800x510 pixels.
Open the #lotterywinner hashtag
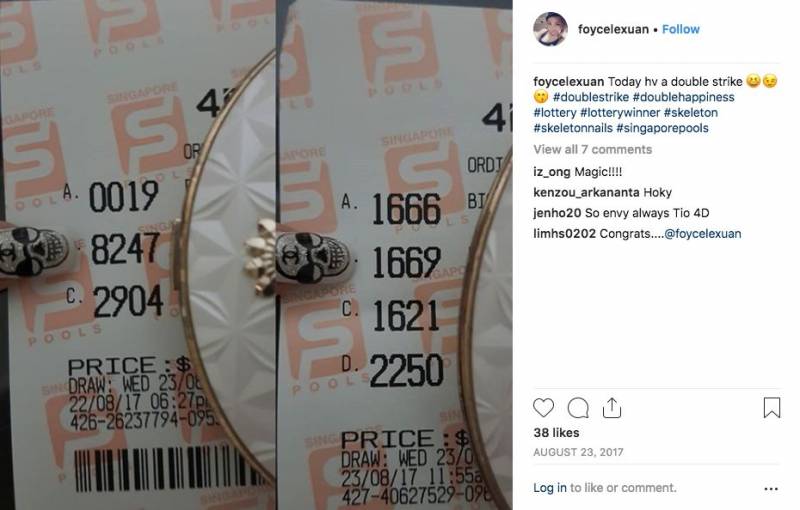pos(620,113)
